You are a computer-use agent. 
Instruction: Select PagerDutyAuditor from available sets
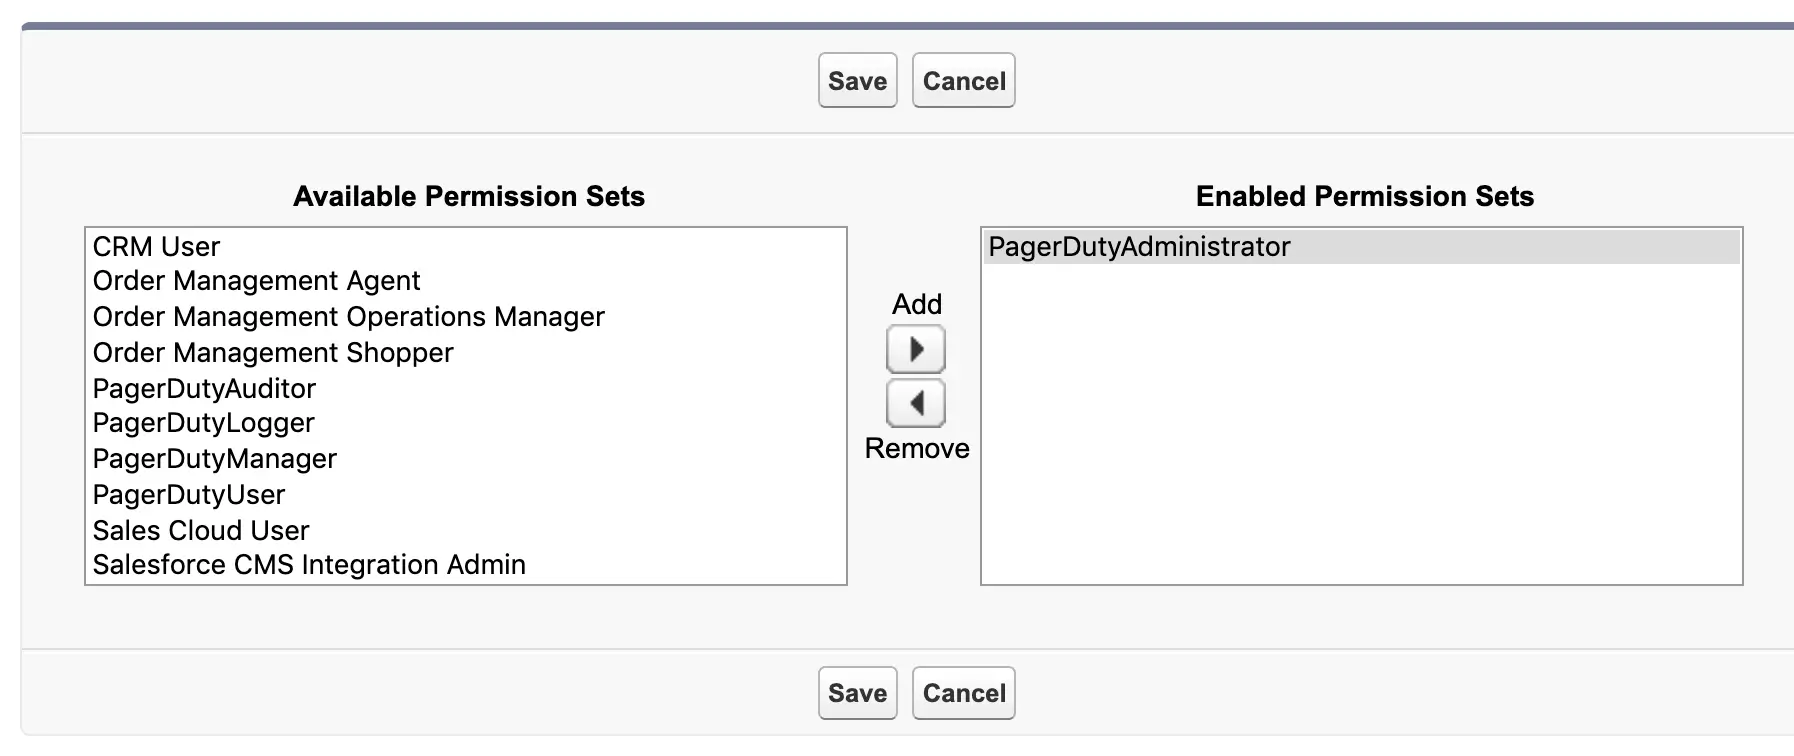coord(466,388)
